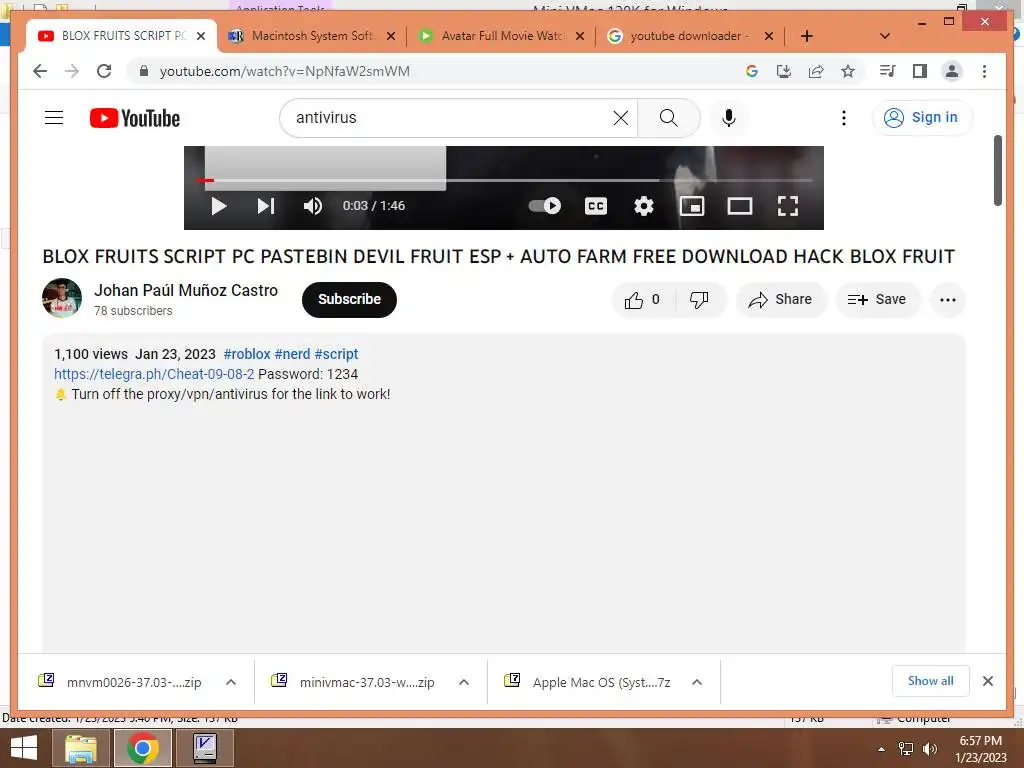The height and width of the screenshot is (768, 1024).
Task: Switch to the Macintosh System Software tab
Action: 311,36
